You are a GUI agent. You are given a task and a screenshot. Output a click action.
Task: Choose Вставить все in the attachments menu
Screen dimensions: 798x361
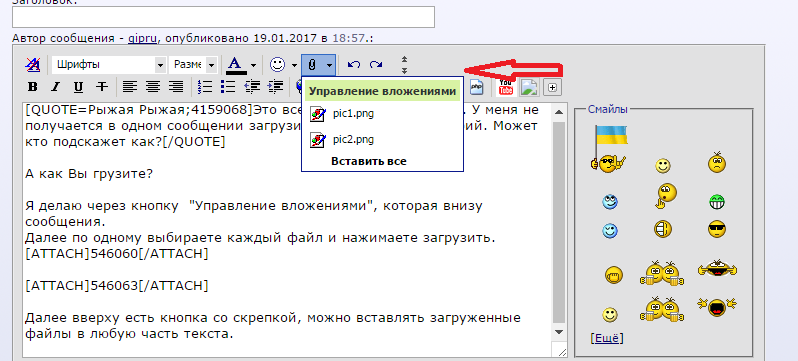tap(369, 161)
